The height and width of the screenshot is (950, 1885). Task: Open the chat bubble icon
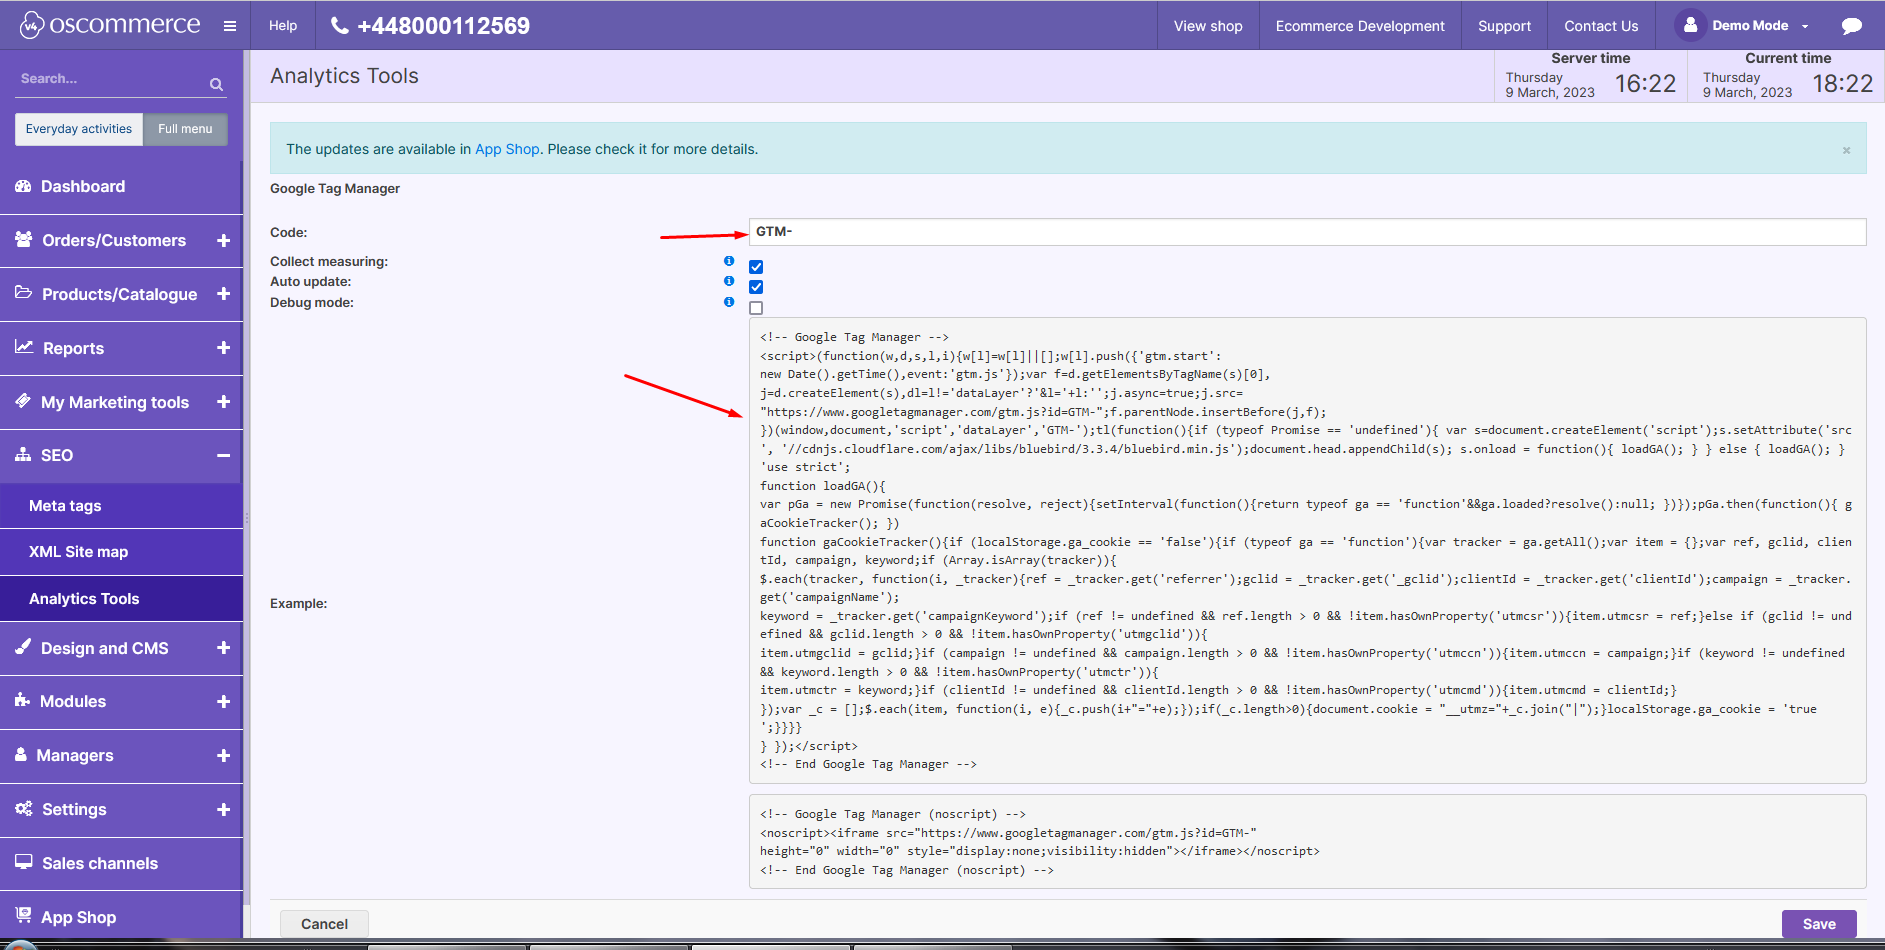pos(1852,26)
